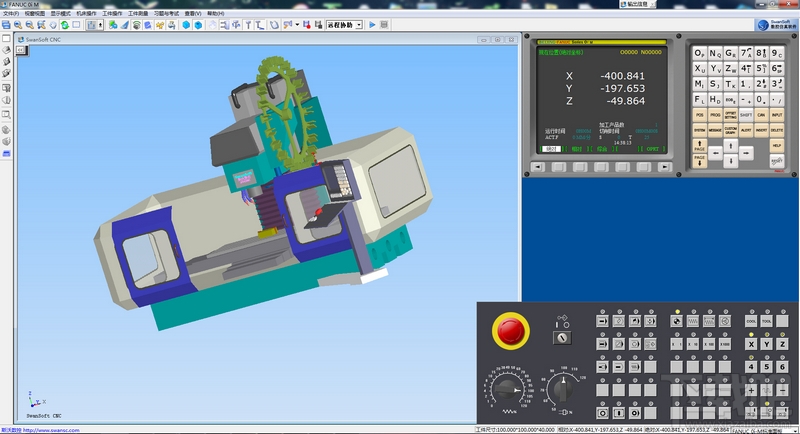Image resolution: width=800 pixels, height=434 pixels.
Task: Toggle the COOL coolant button
Action: [750, 321]
